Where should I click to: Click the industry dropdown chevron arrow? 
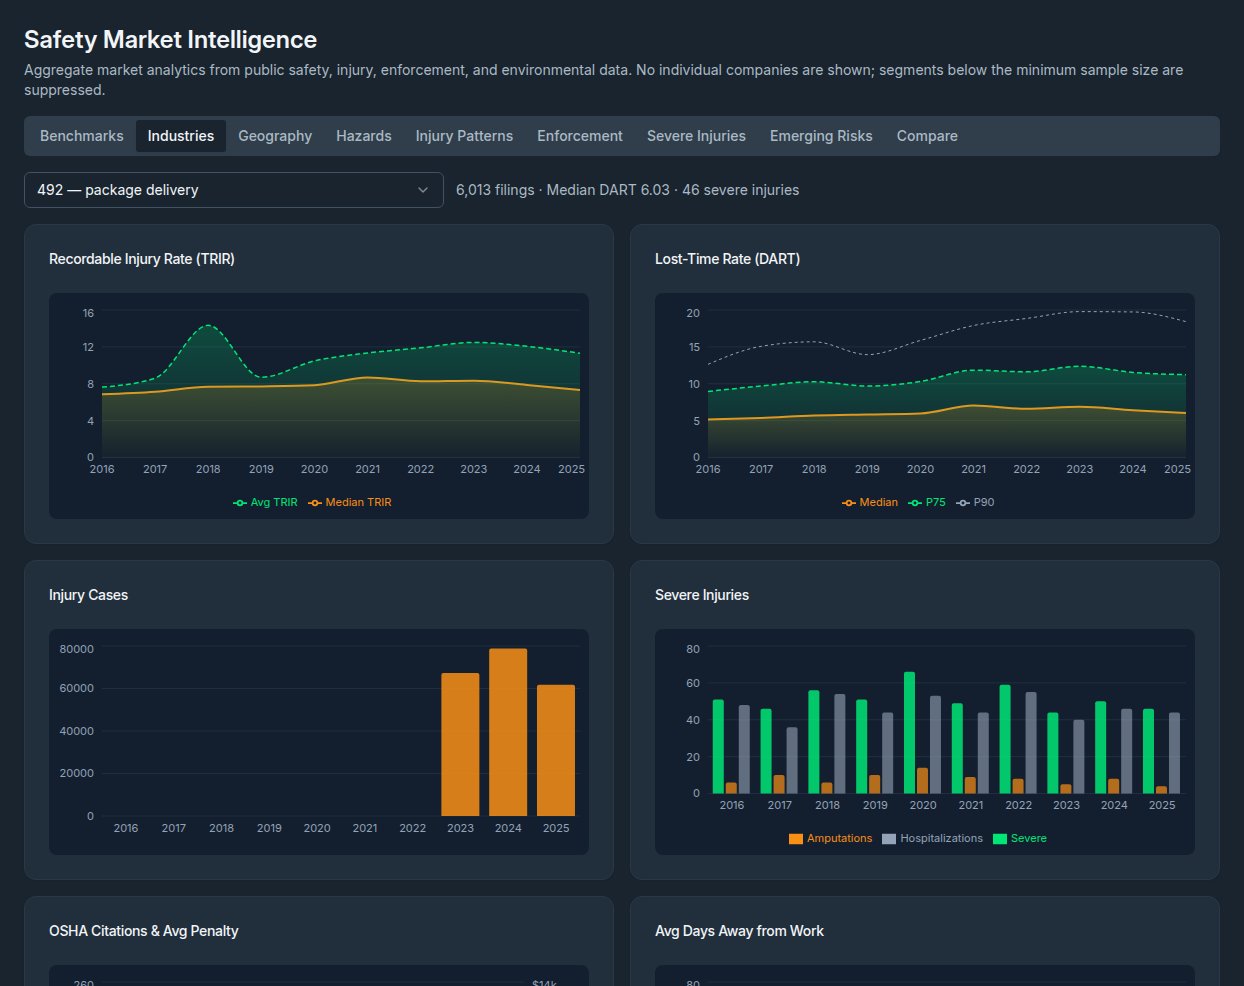423,190
